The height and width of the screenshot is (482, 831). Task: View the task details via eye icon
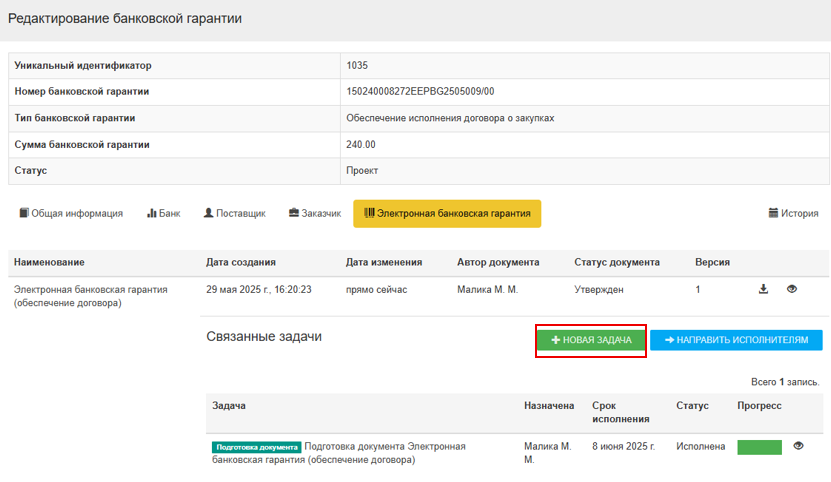[x=798, y=446]
